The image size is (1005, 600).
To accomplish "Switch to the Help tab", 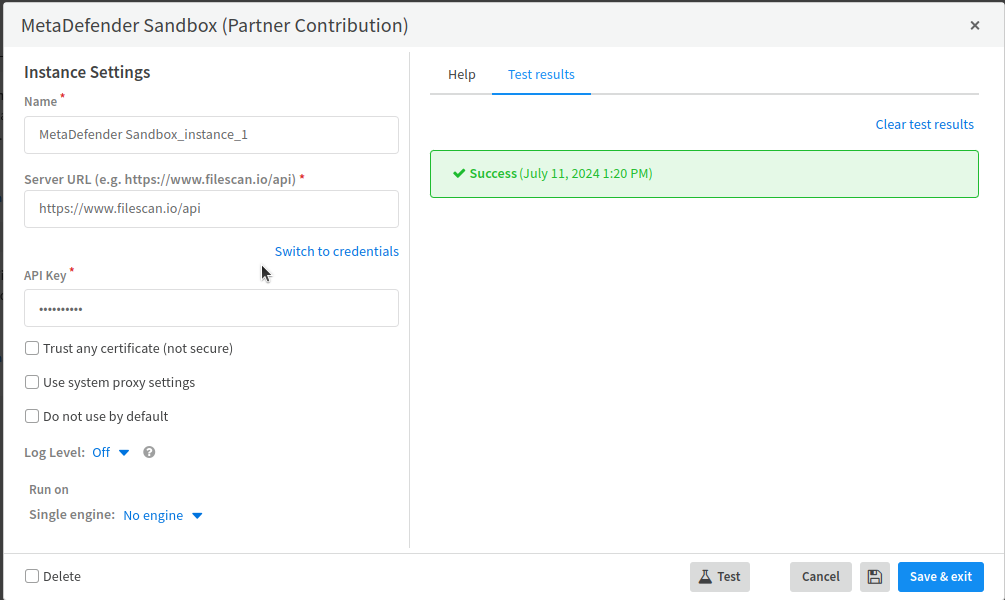I will pyautogui.click(x=461, y=74).
